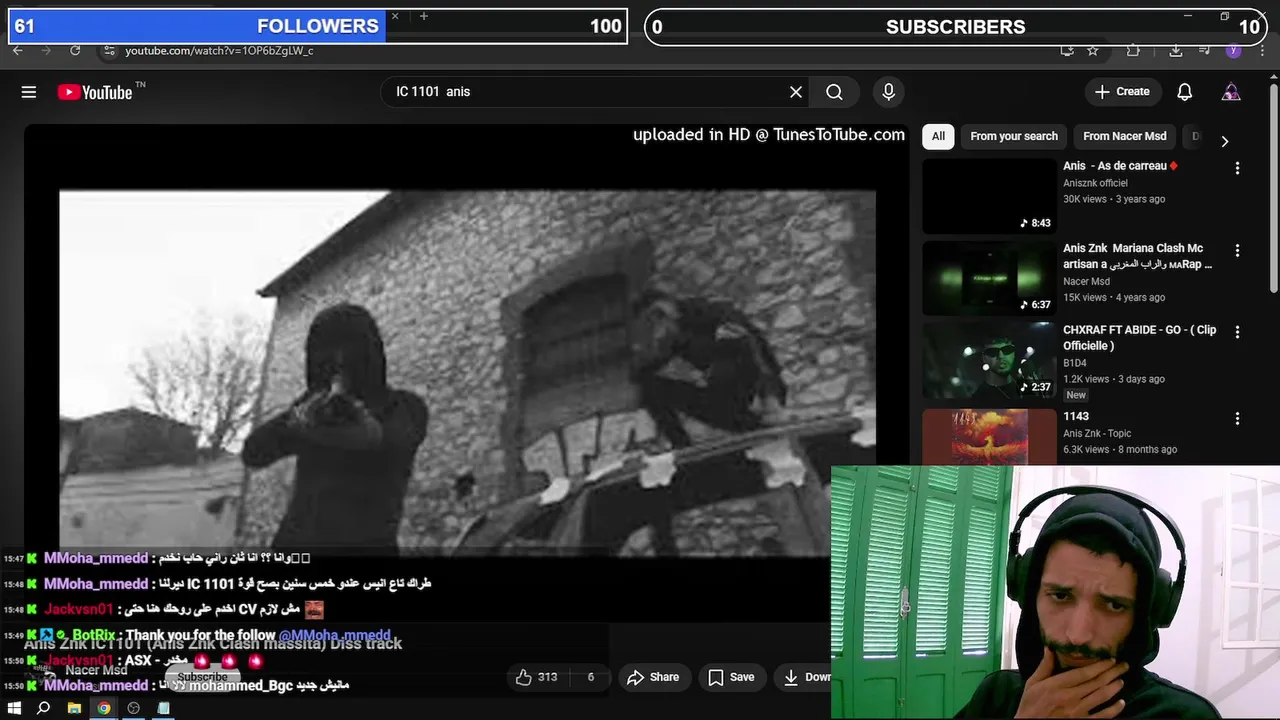Open Windows taskbar search
Image resolution: width=1280 pixels, height=720 pixels.
point(43,708)
